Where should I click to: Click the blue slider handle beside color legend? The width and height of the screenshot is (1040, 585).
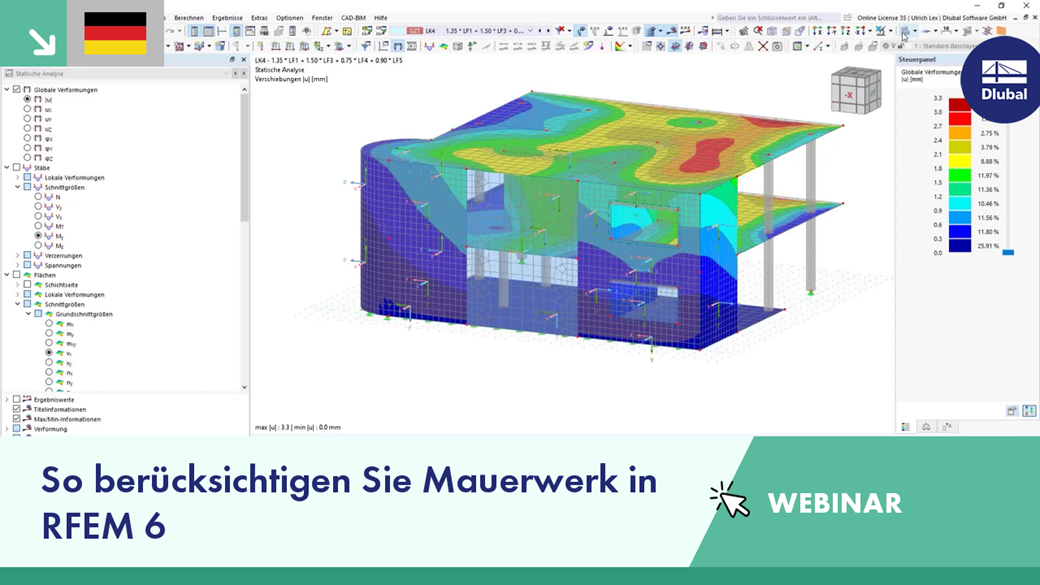point(1008,253)
